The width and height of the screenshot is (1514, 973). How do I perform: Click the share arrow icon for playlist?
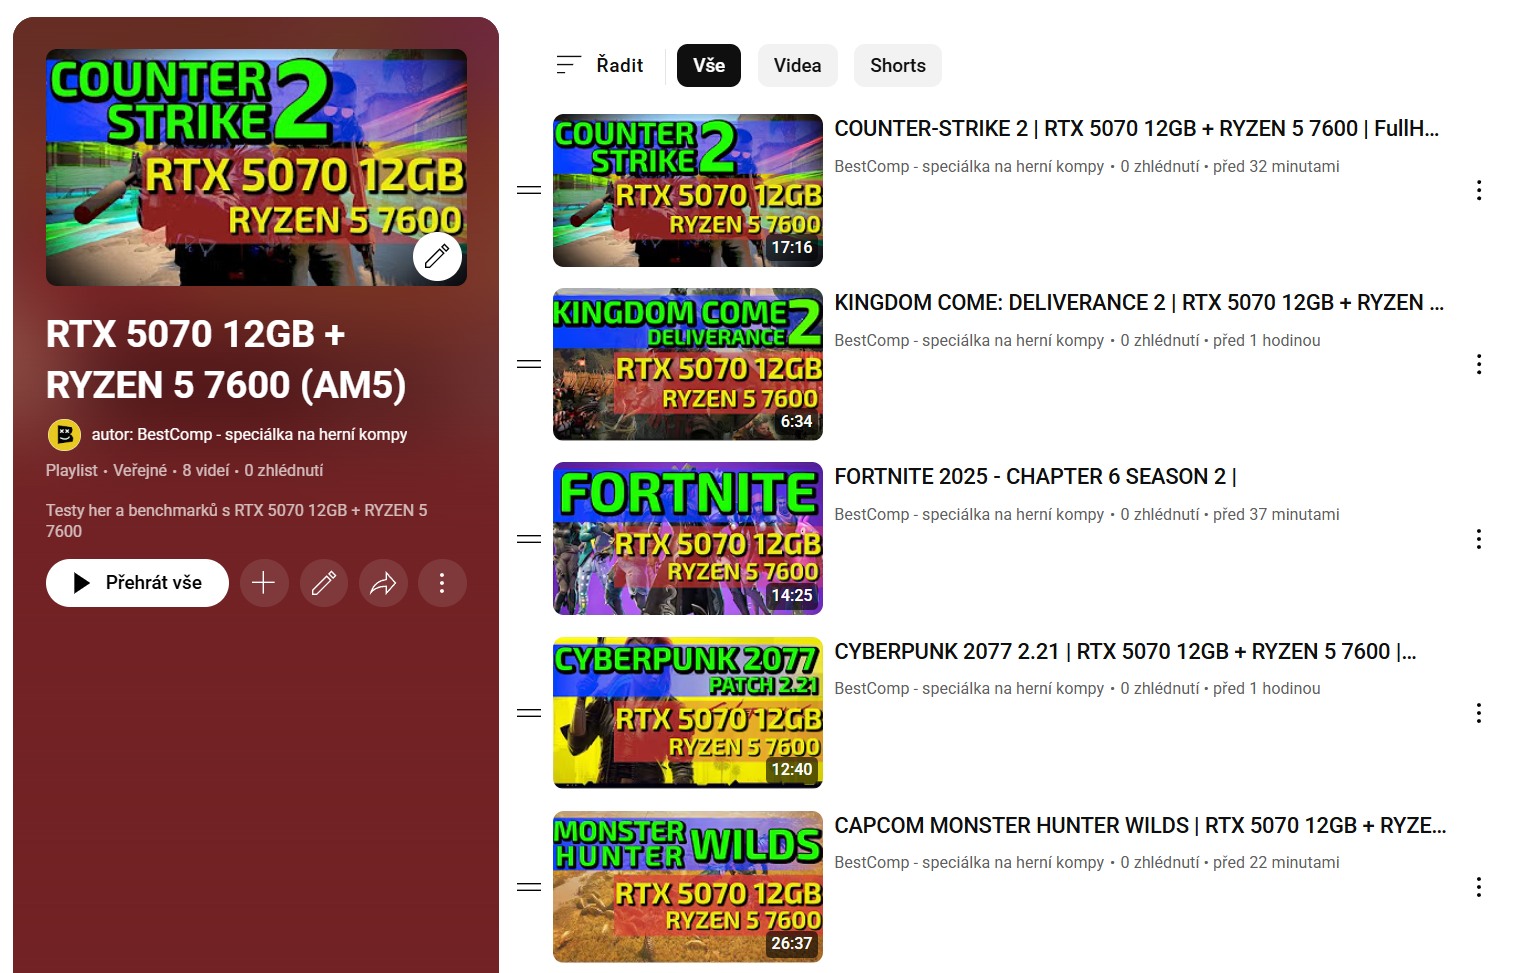(x=383, y=583)
